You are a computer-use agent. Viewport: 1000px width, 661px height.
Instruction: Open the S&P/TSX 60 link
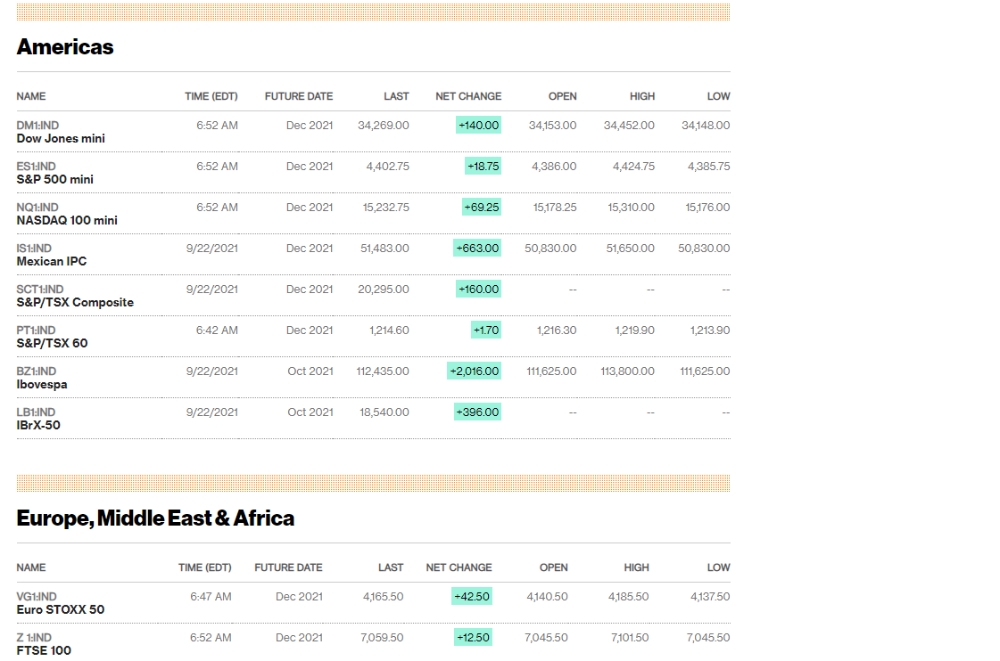pos(52,343)
